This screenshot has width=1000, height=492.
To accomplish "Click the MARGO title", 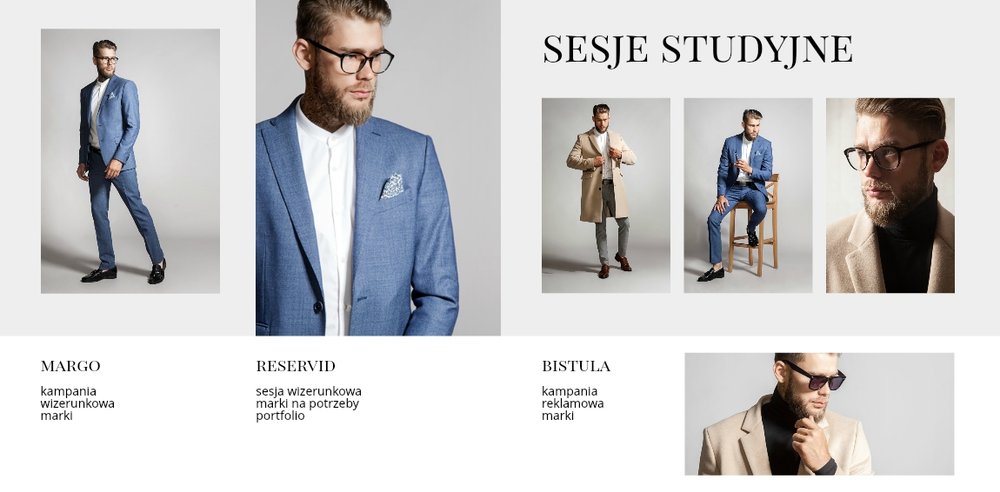I will (70, 366).
